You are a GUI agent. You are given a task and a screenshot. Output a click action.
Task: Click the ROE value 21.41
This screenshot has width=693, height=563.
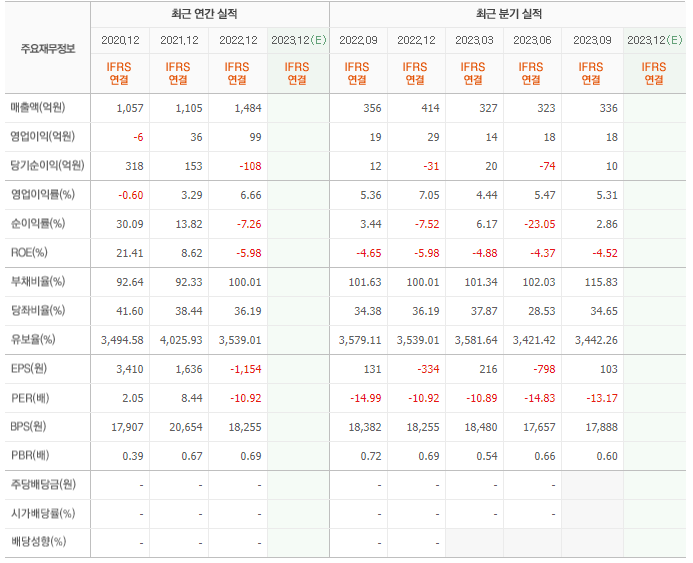(130, 253)
